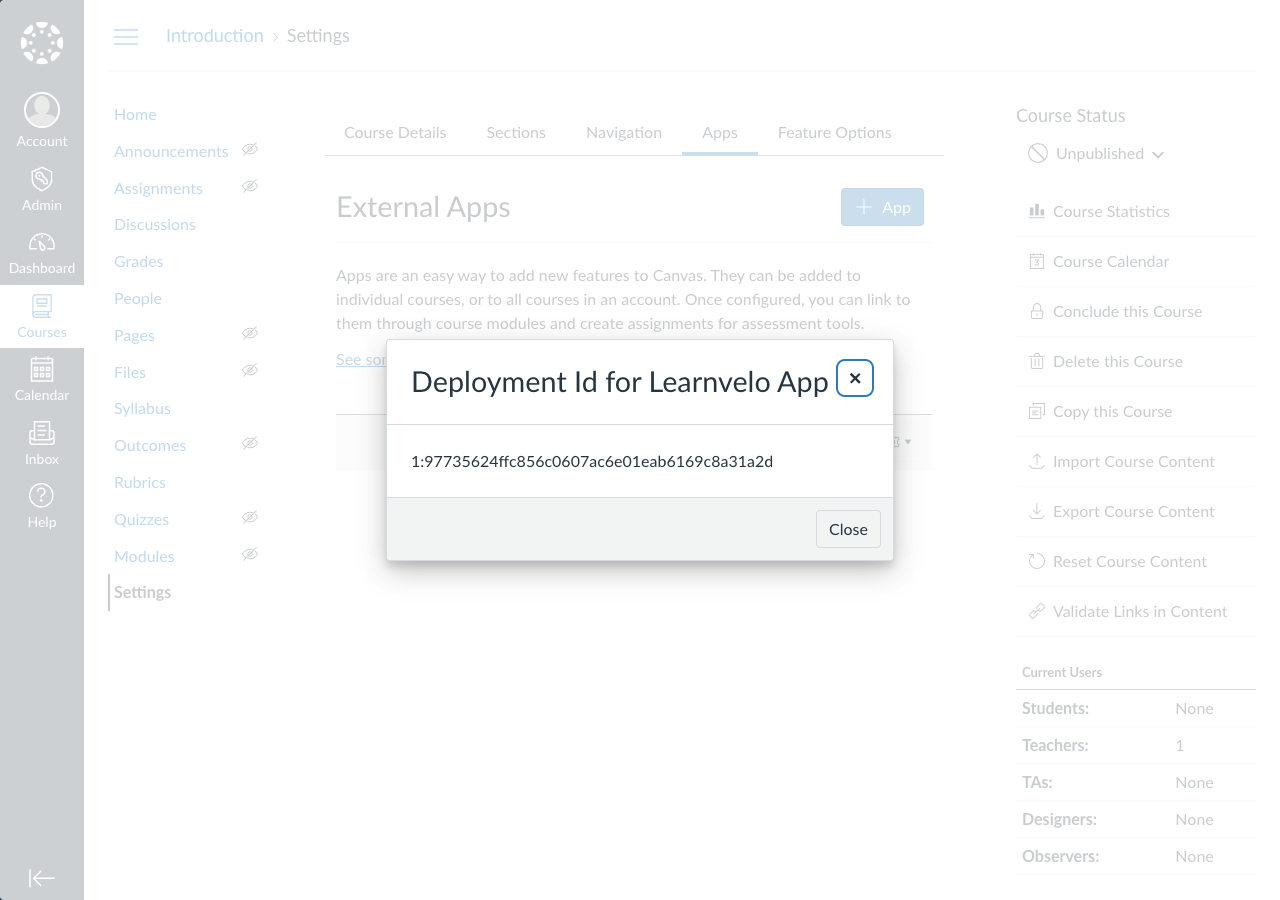Switch to the Sections tab
The height and width of the screenshot is (900, 1280).
coord(516,133)
